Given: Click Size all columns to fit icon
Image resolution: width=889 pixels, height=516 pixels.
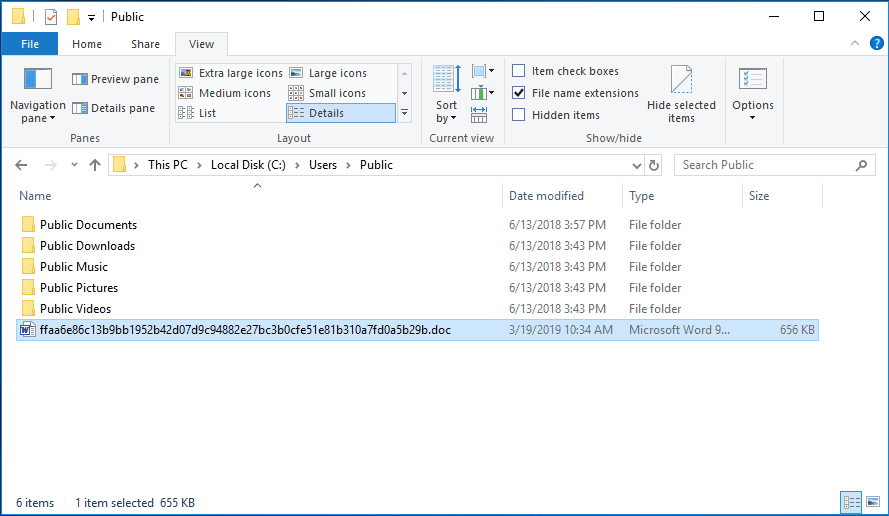Looking at the screenshot, I should pos(479,115).
